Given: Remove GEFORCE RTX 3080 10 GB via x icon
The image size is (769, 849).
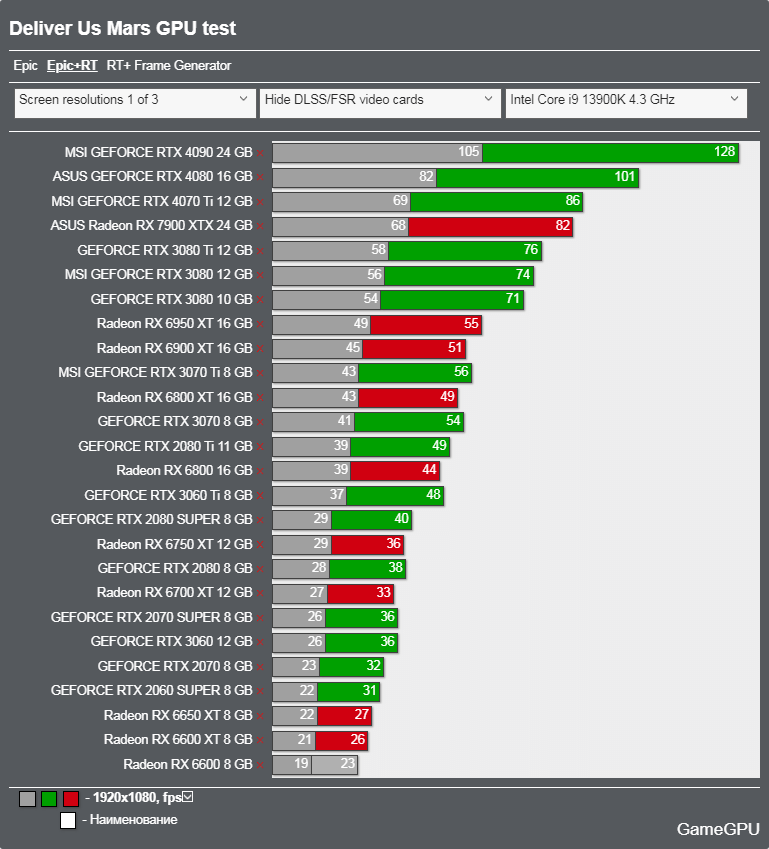Looking at the screenshot, I should (260, 300).
